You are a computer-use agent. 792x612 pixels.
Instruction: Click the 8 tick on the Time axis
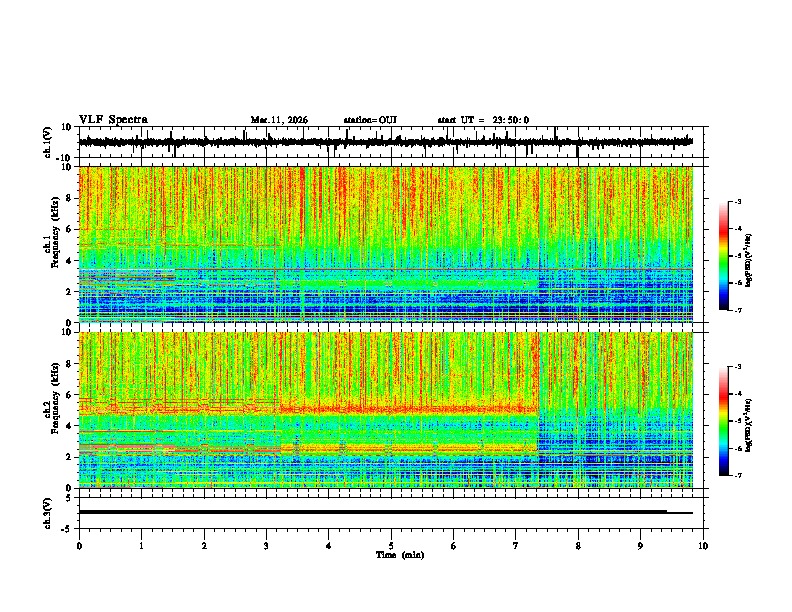(578, 546)
